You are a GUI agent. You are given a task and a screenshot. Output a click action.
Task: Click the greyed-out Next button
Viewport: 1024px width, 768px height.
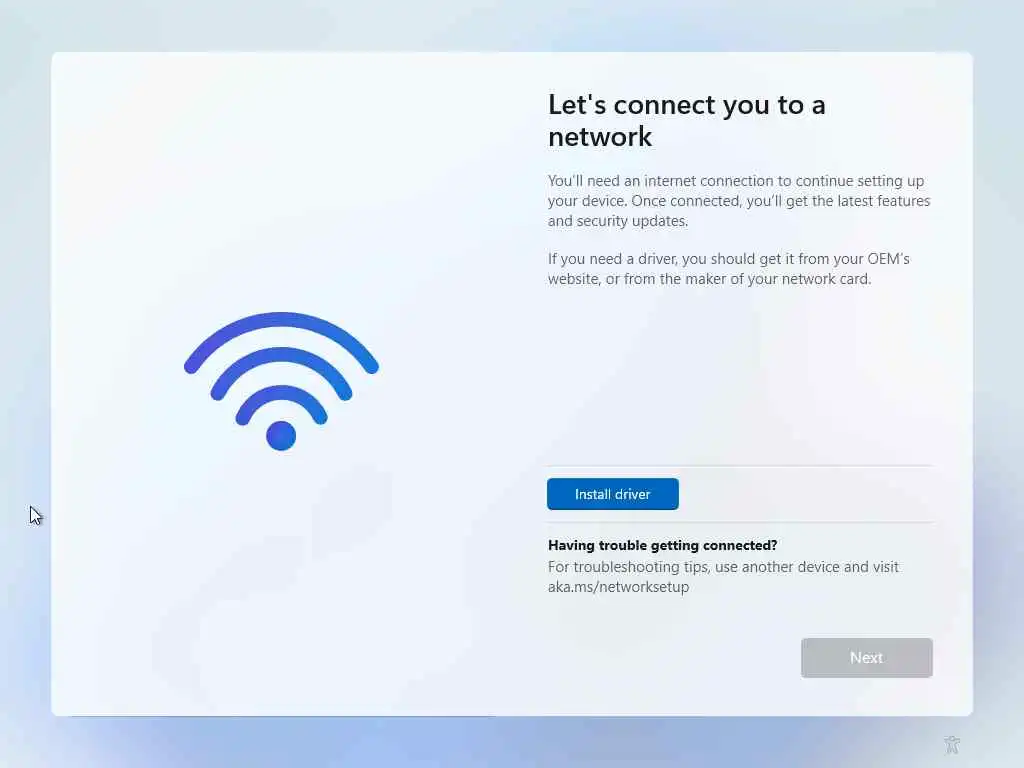[x=867, y=658]
